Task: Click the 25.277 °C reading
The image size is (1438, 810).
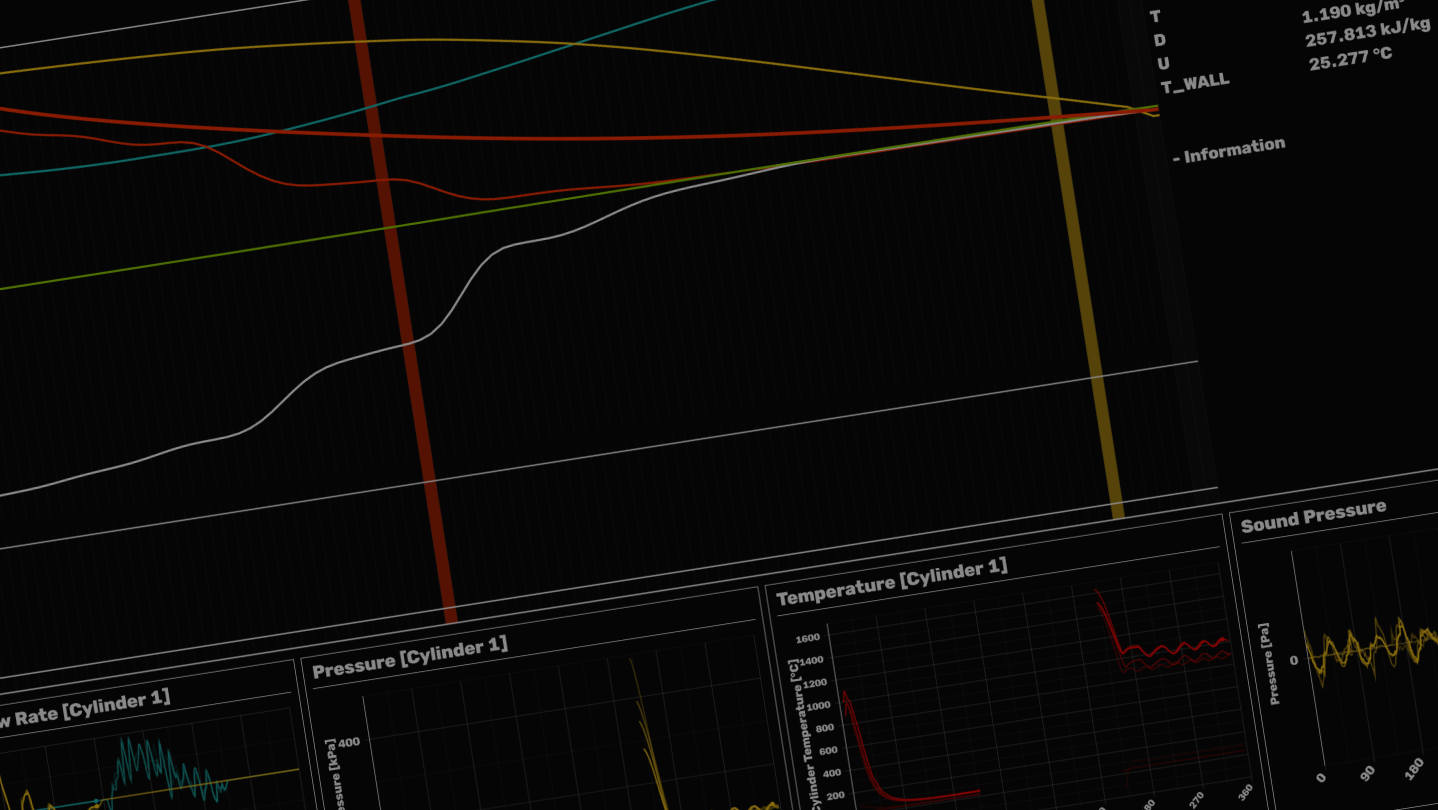Action: [1350, 58]
